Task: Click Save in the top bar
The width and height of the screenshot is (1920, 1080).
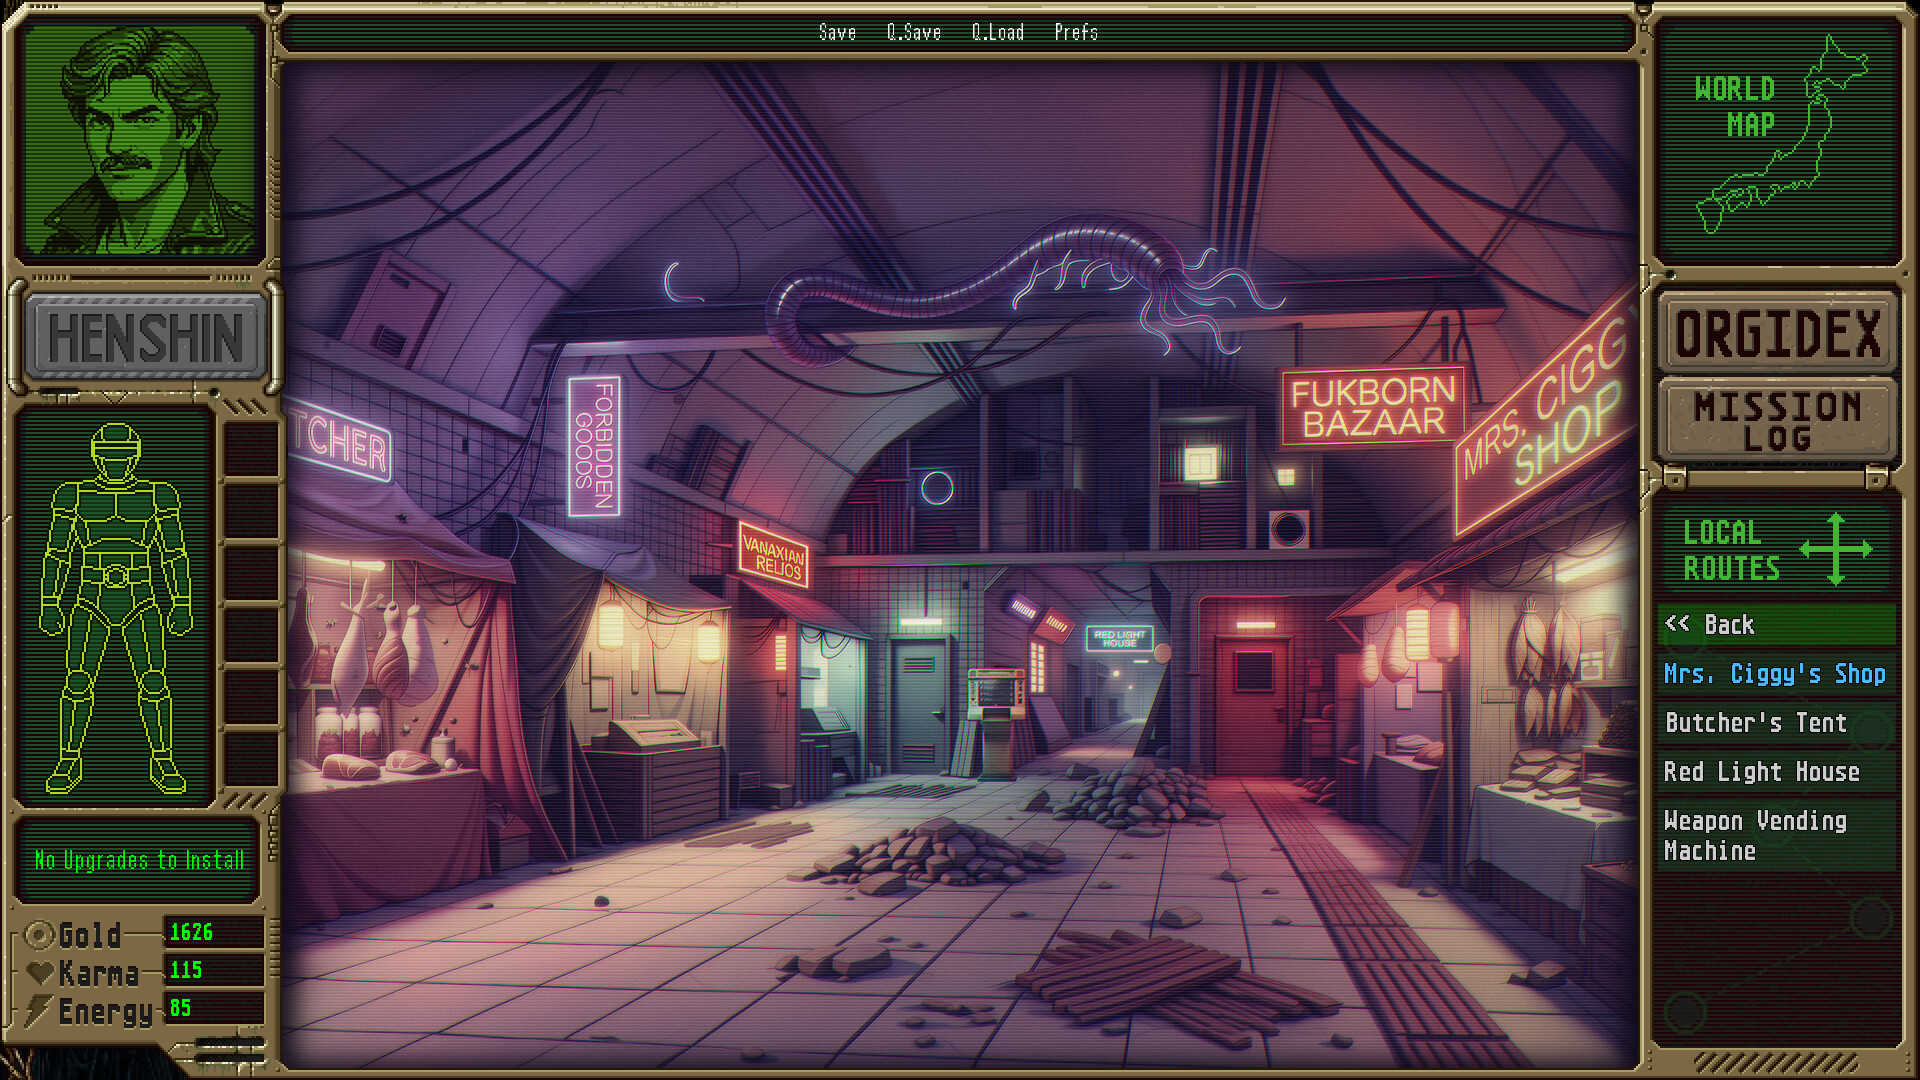Action: (x=837, y=33)
